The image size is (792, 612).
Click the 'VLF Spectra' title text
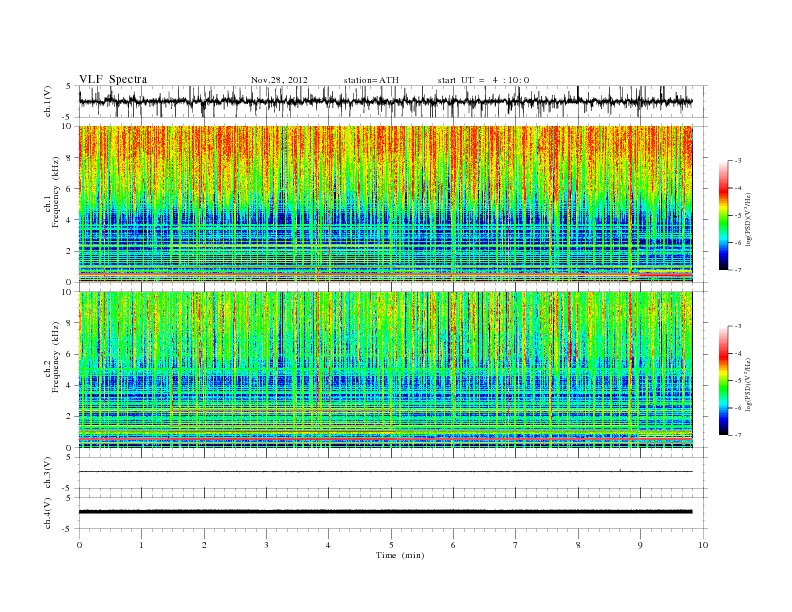[113, 79]
